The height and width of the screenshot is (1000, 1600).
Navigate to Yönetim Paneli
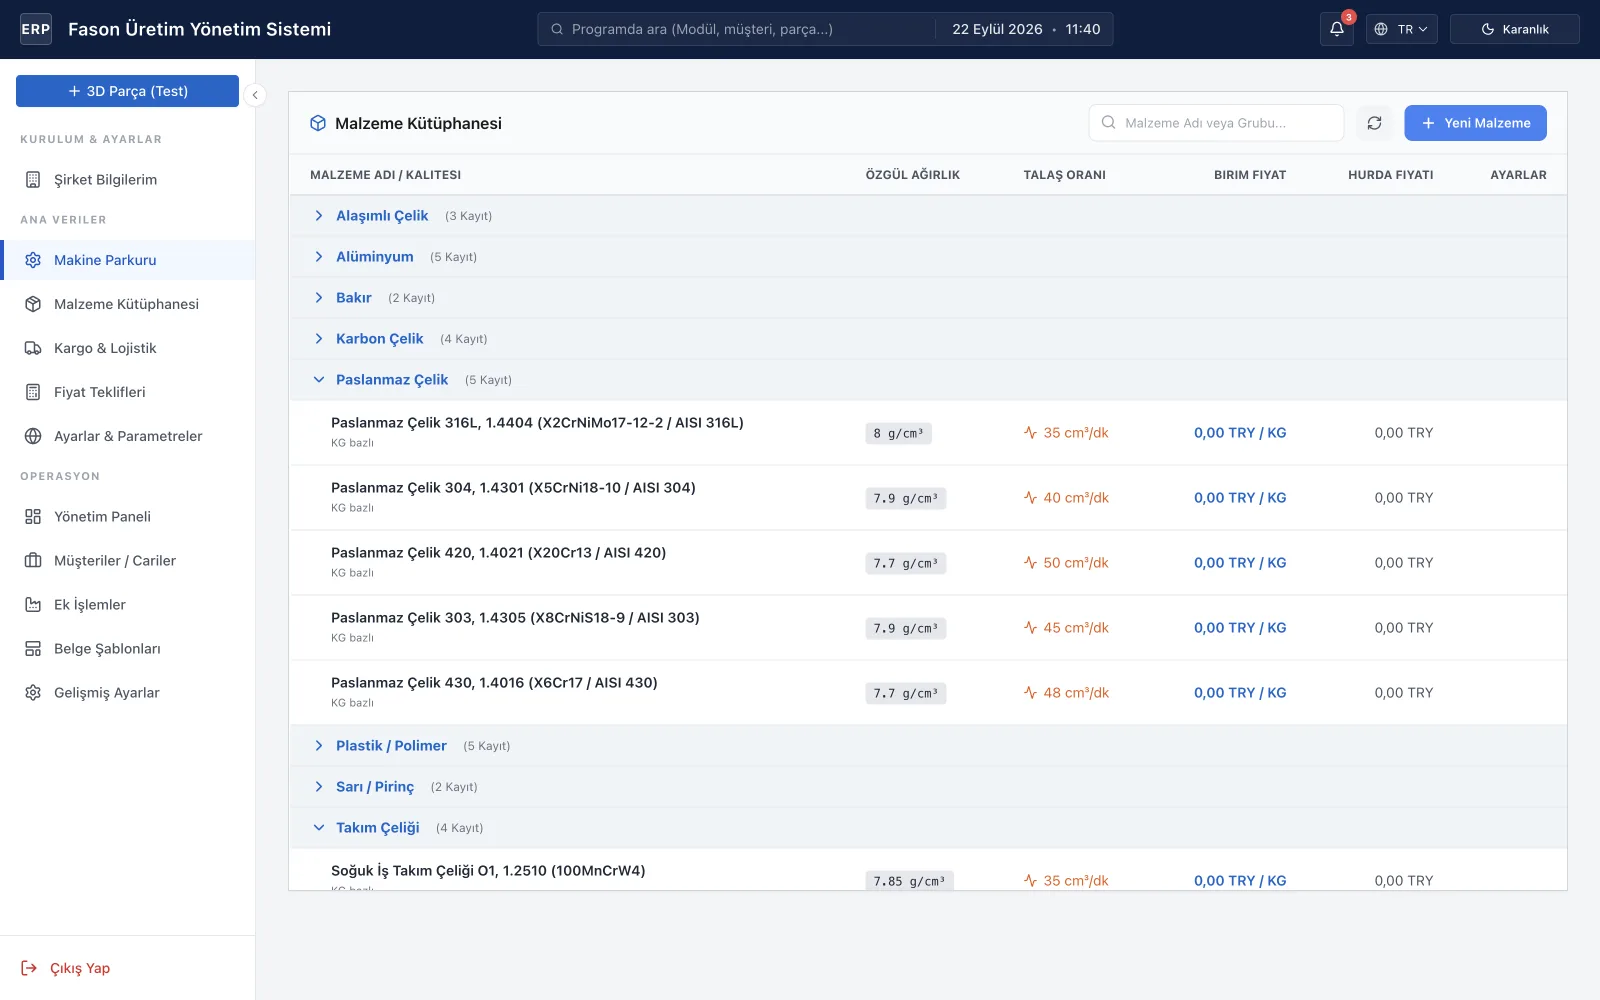pyautogui.click(x=128, y=517)
